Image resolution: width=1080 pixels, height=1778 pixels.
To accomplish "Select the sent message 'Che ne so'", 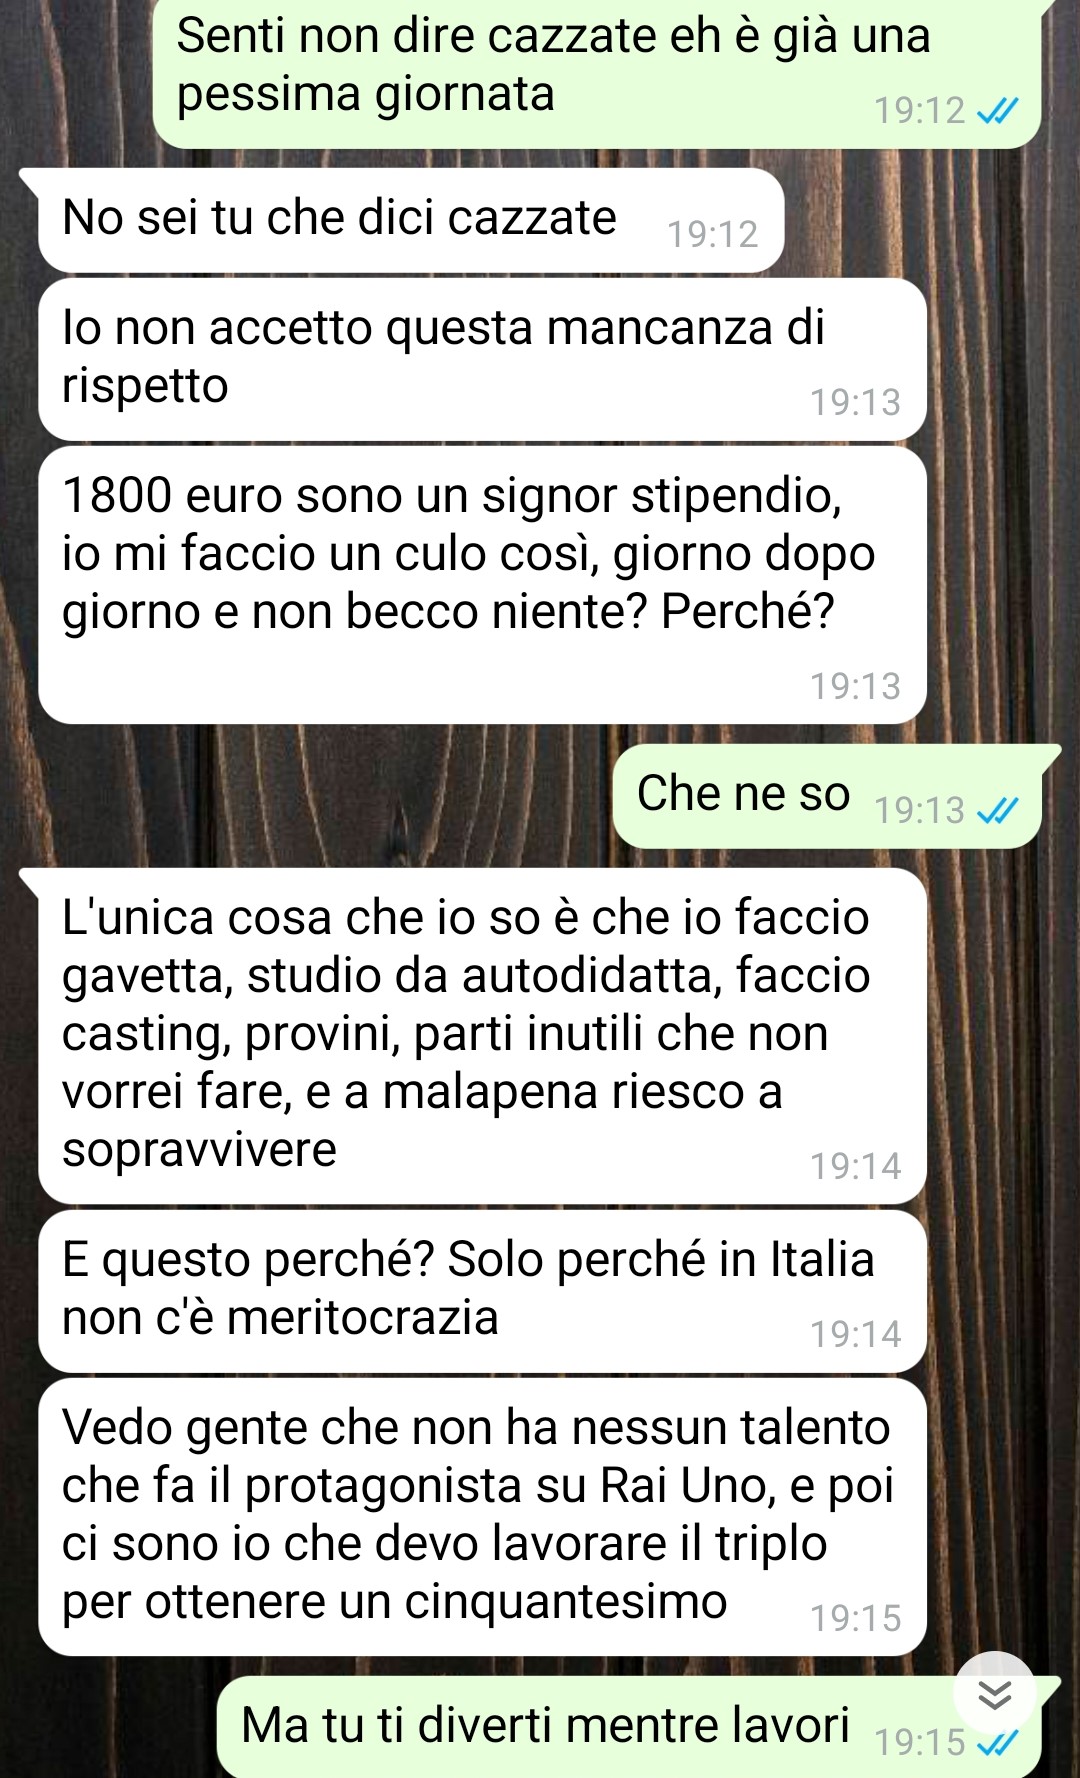I will click(827, 796).
